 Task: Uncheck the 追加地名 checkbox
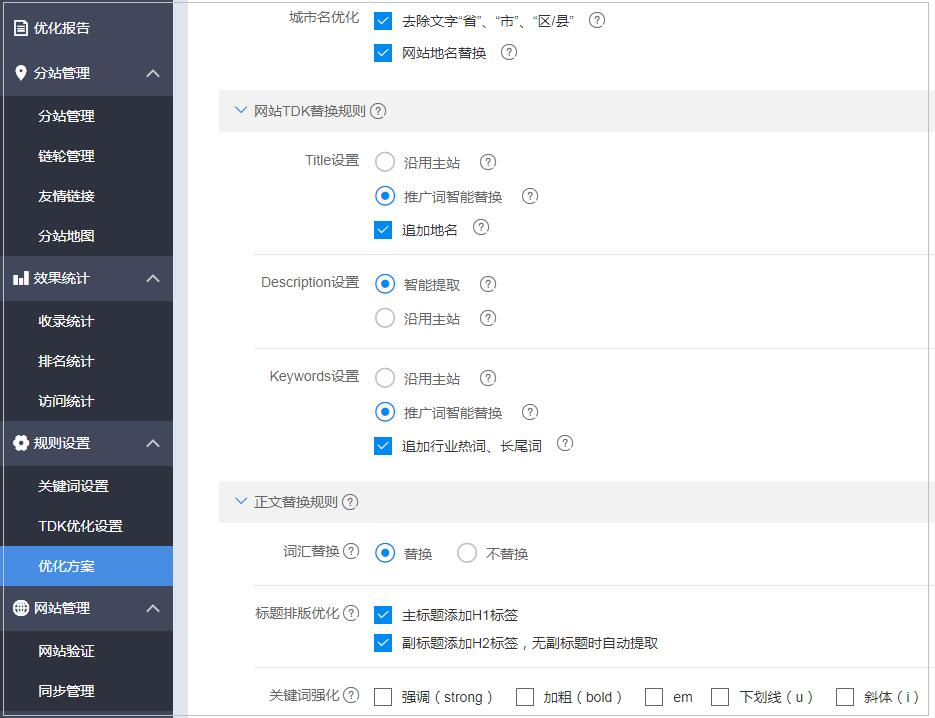point(383,230)
